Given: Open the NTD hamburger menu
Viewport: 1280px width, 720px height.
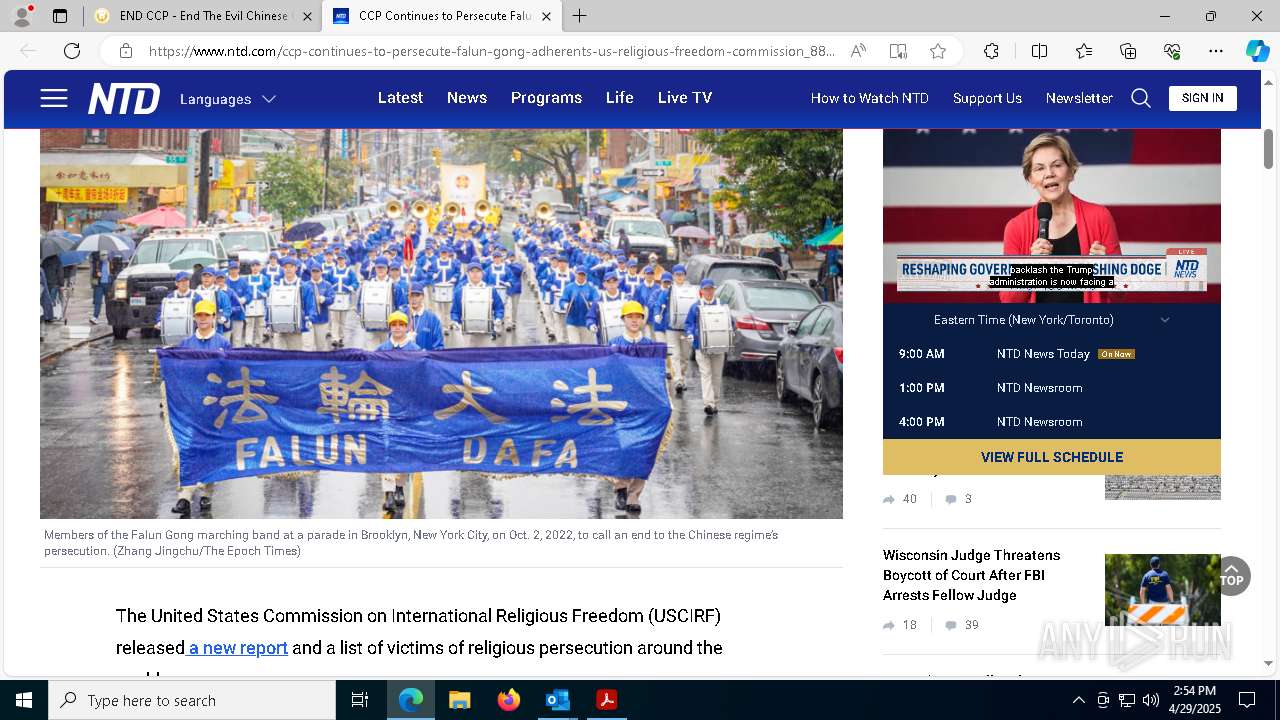Looking at the screenshot, I should point(54,98).
